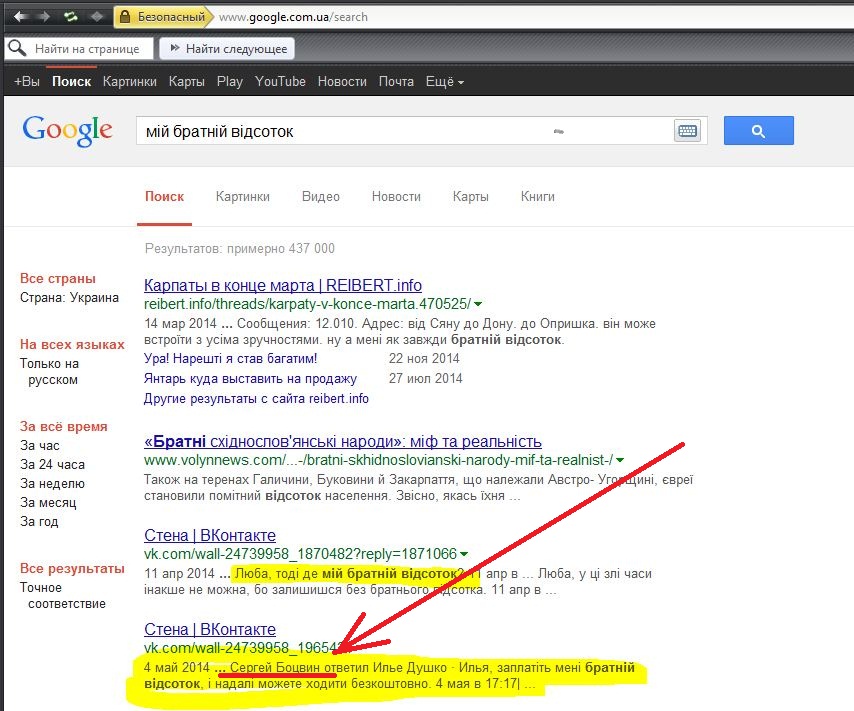This screenshot has height=711, width=854.
Task: Click into the 'Найти на странице' field
Action: coord(90,48)
